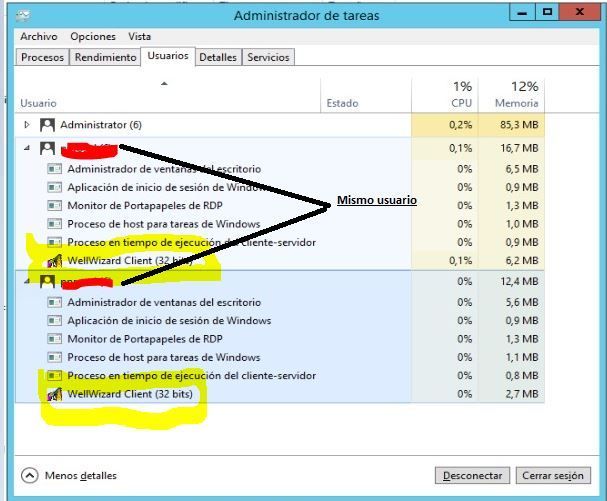Click the 0,2% CPU value
Screen dimensions: 607x501
(461, 125)
